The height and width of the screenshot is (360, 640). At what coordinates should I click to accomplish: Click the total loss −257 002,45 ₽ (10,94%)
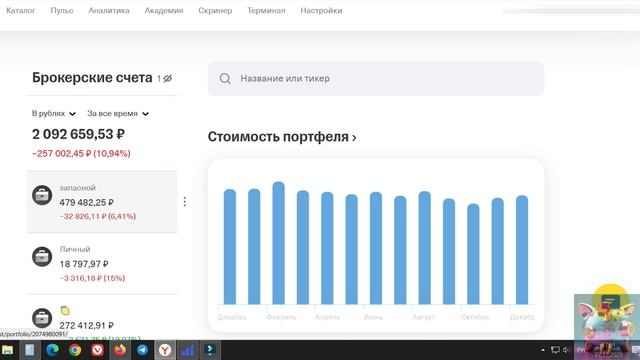pyautogui.click(x=81, y=153)
